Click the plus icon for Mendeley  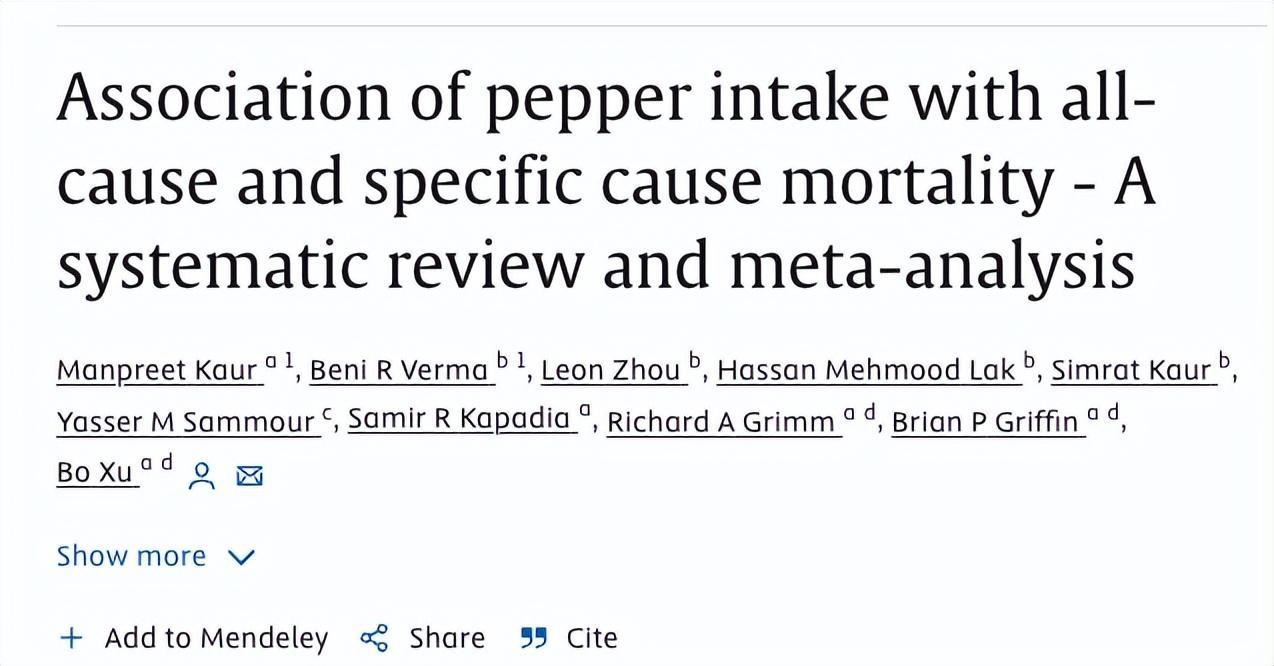coord(71,638)
